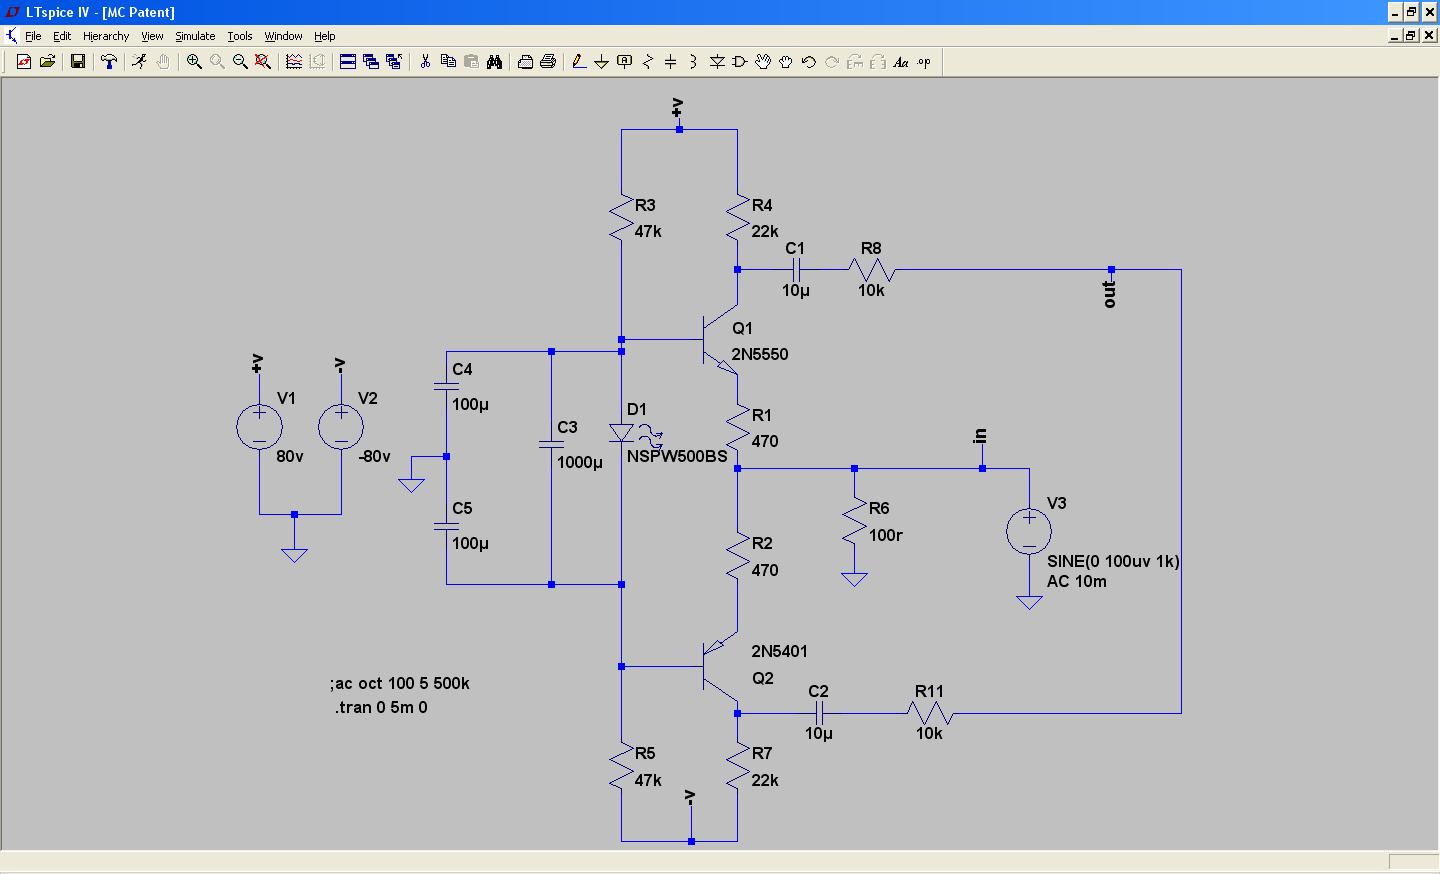Screen dimensions: 1440x874
Task: Open an existing file
Action: coord(47,62)
